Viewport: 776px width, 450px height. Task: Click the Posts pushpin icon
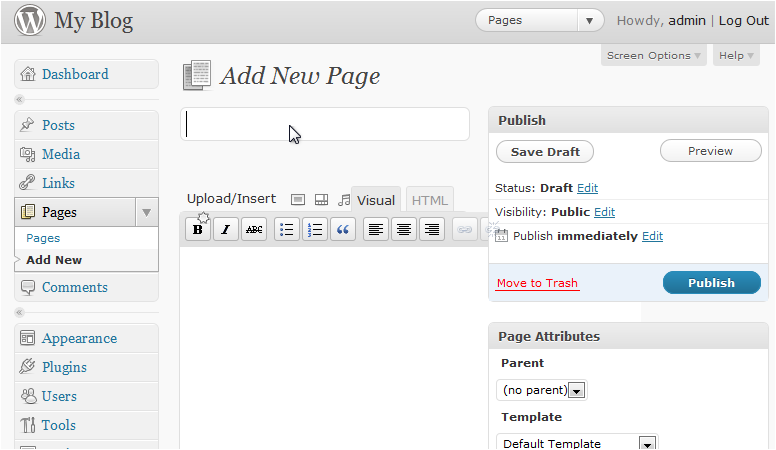tap(27, 125)
